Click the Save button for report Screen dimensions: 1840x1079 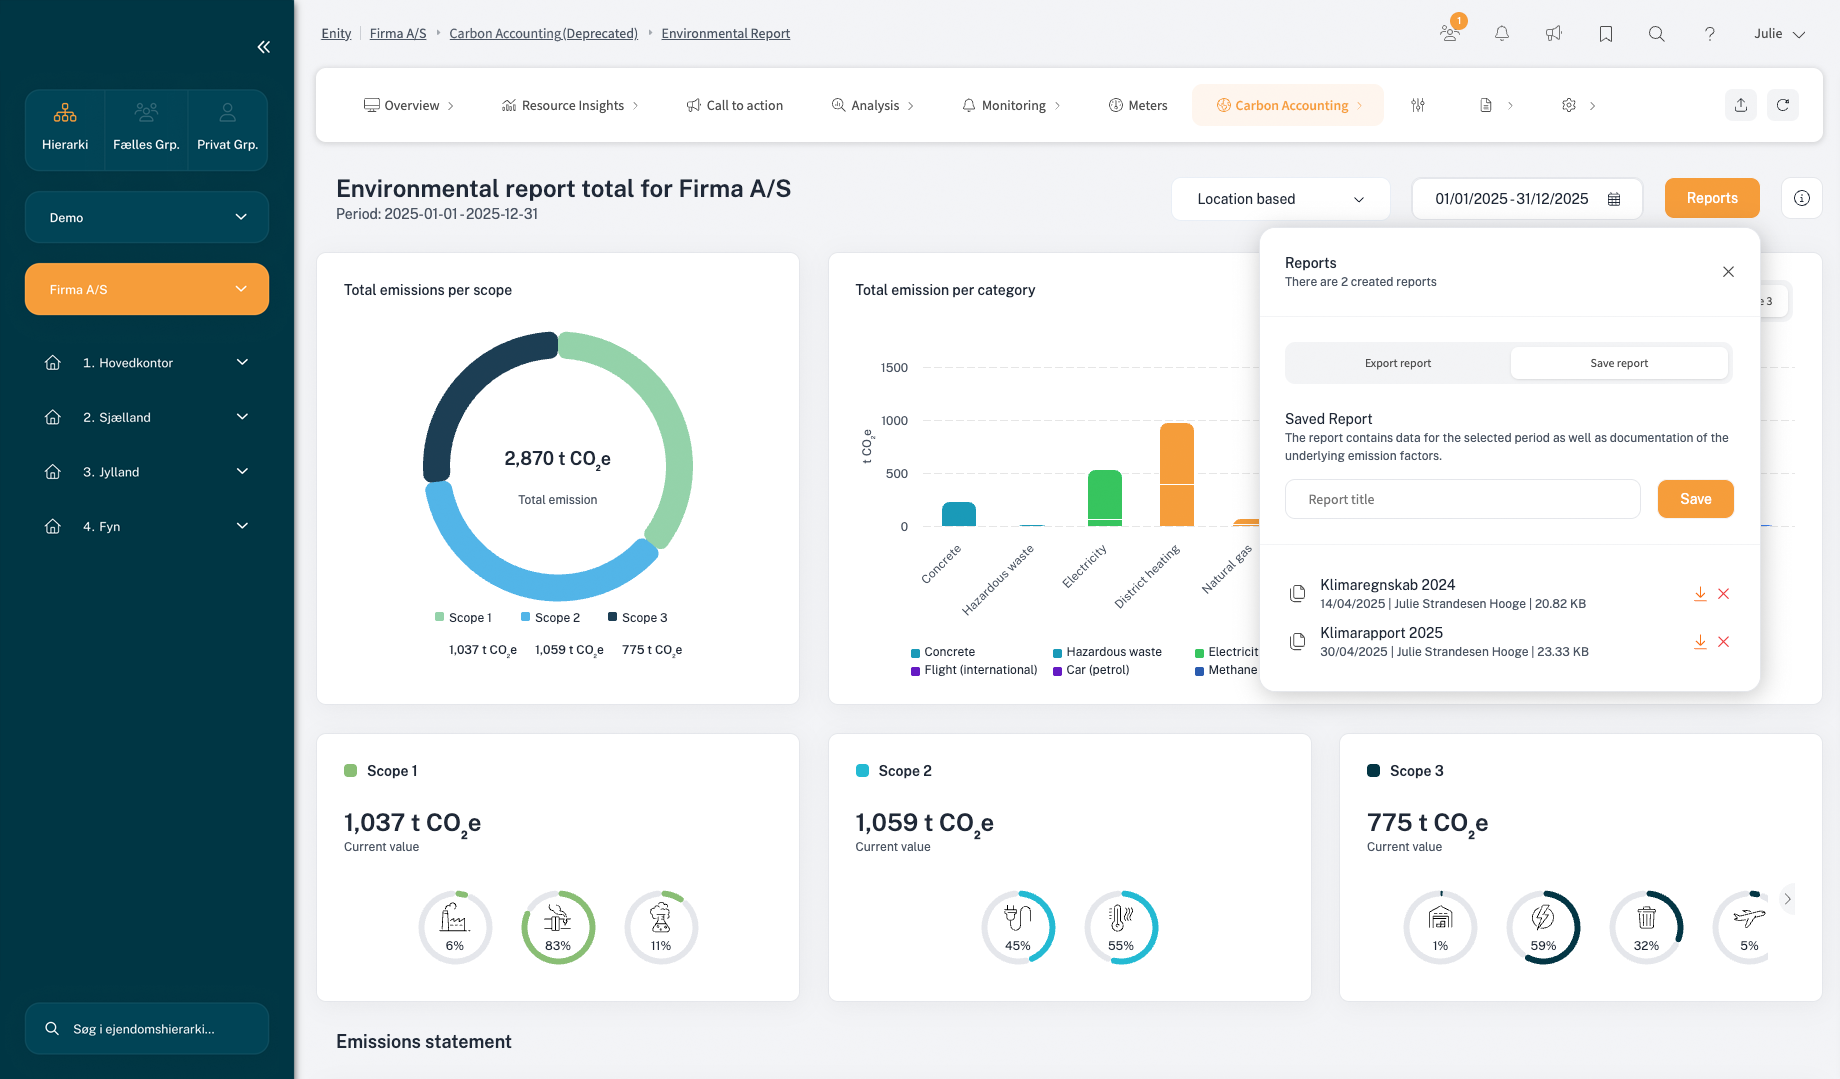coord(1696,499)
